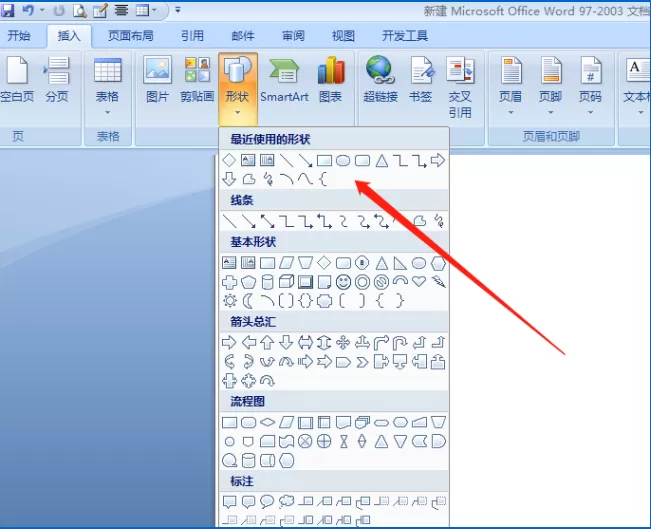Select the sun shape in 基本形状
Viewport: 651px width, 529px height.
click(x=230, y=301)
